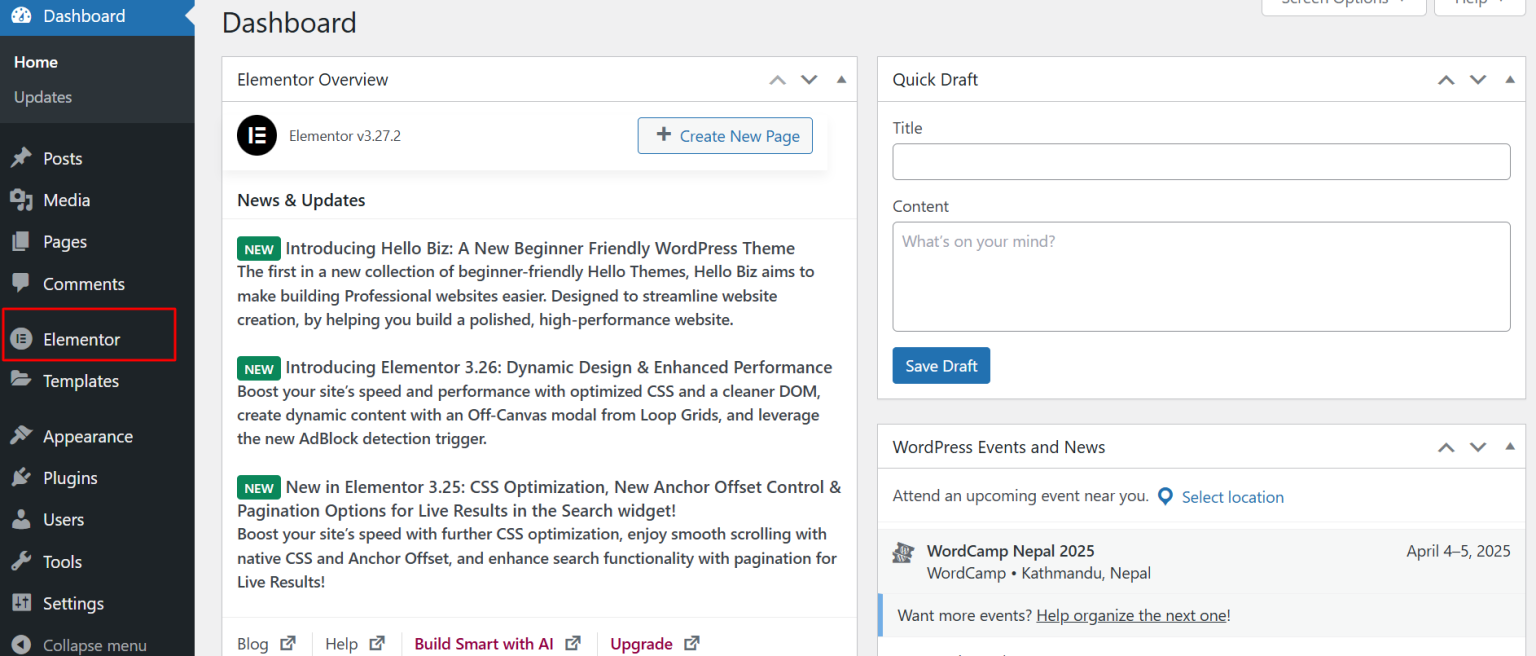Click the Create New Page button
The height and width of the screenshot is (656, 1536).
pos(724,135)
